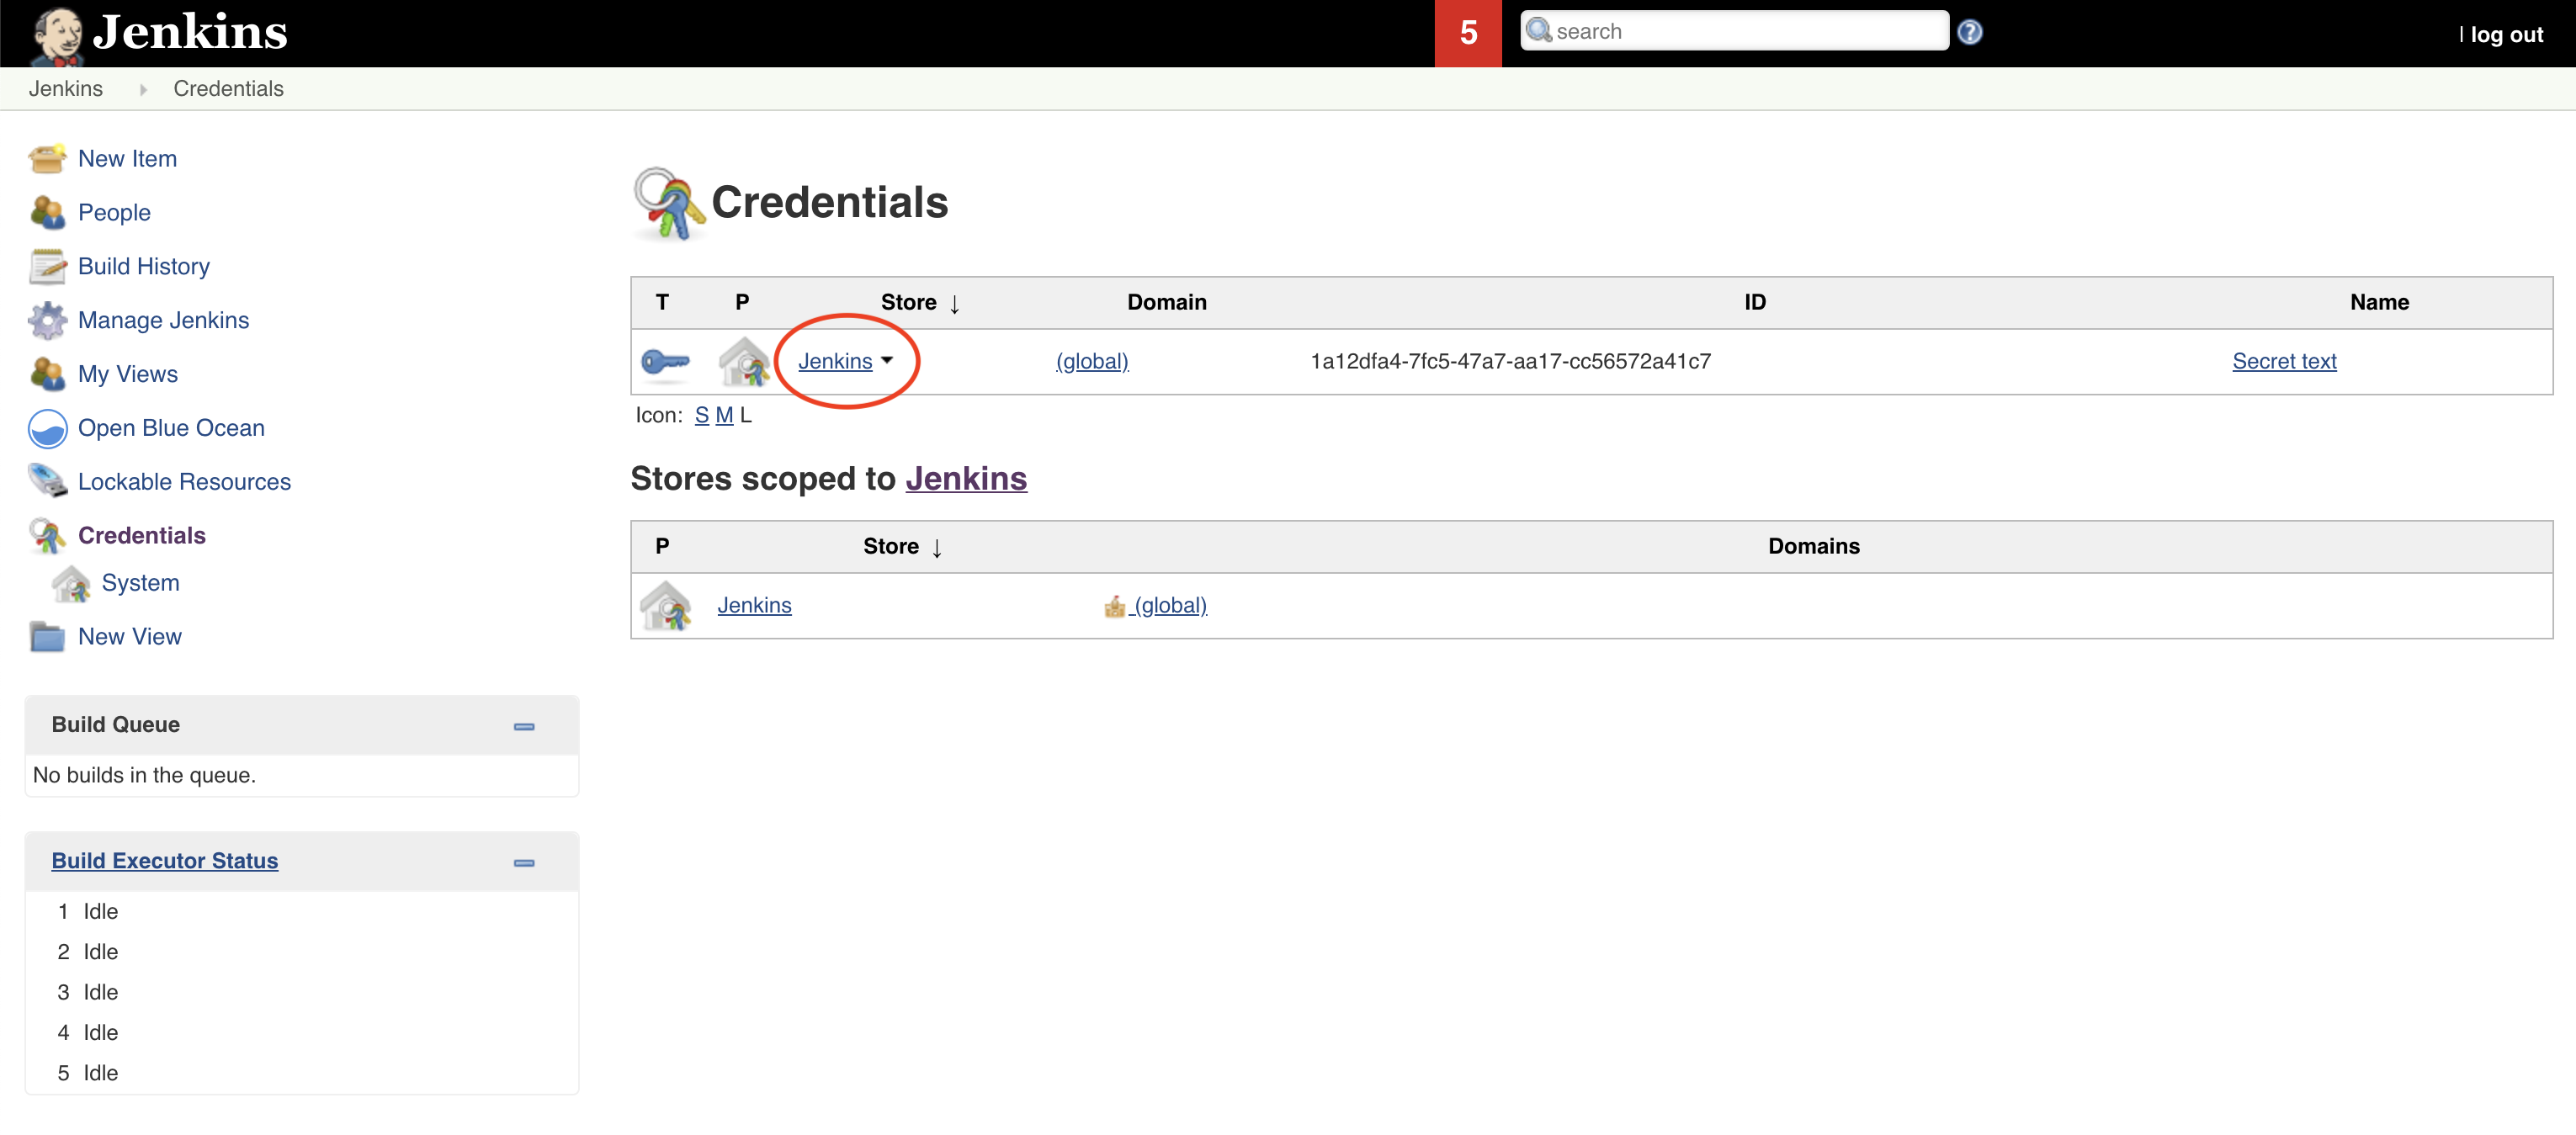
Task: Set icon size to S
Action: tap(701, 415)
